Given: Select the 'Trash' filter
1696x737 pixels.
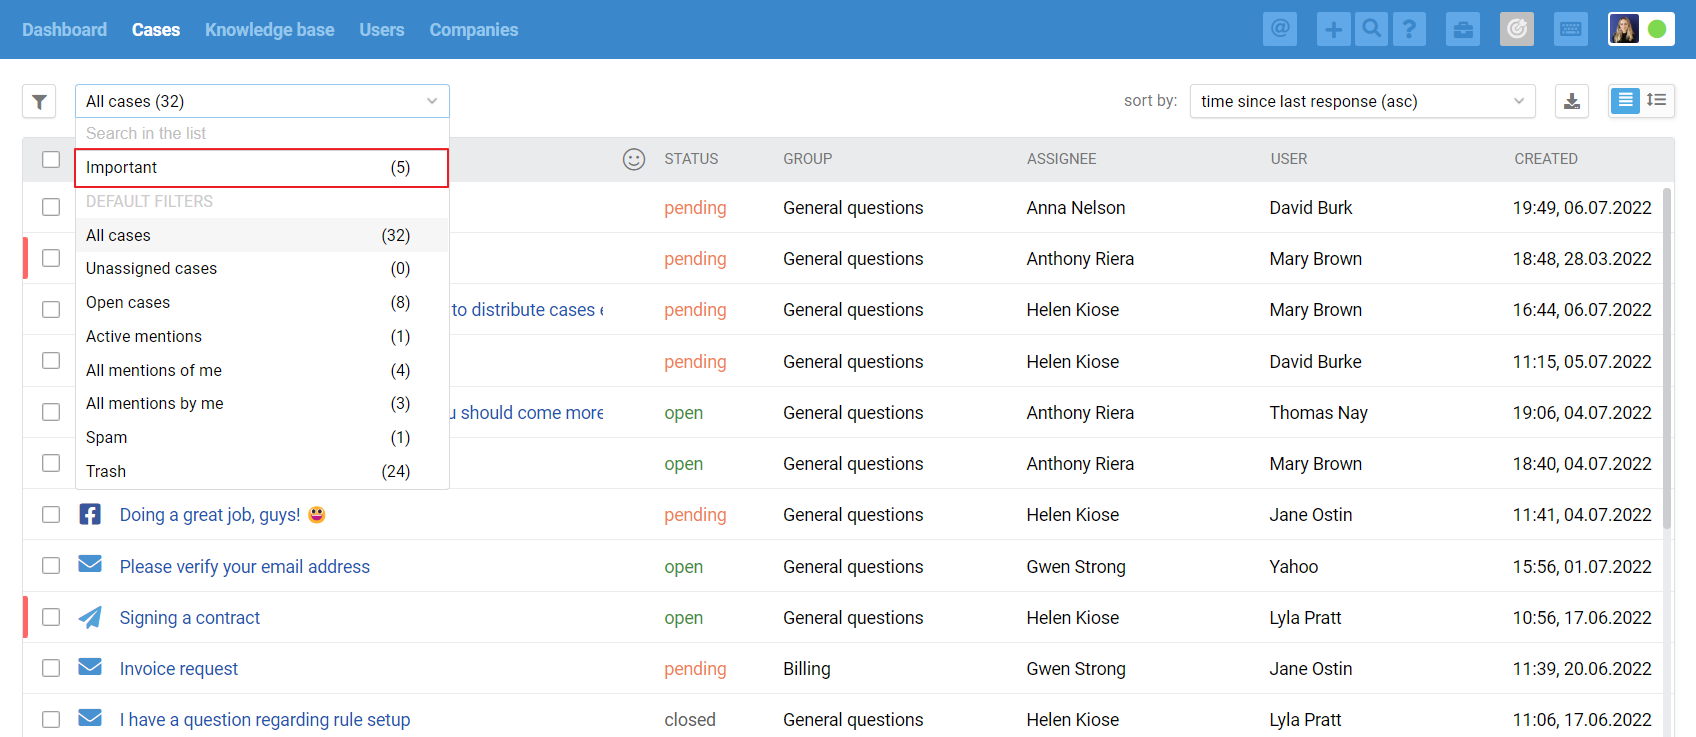Looking at the screenshot, I should click(x=262, y=471).
